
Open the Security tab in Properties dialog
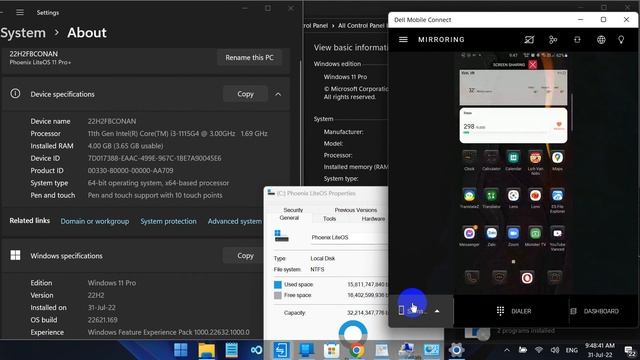[x=293, y=210]
